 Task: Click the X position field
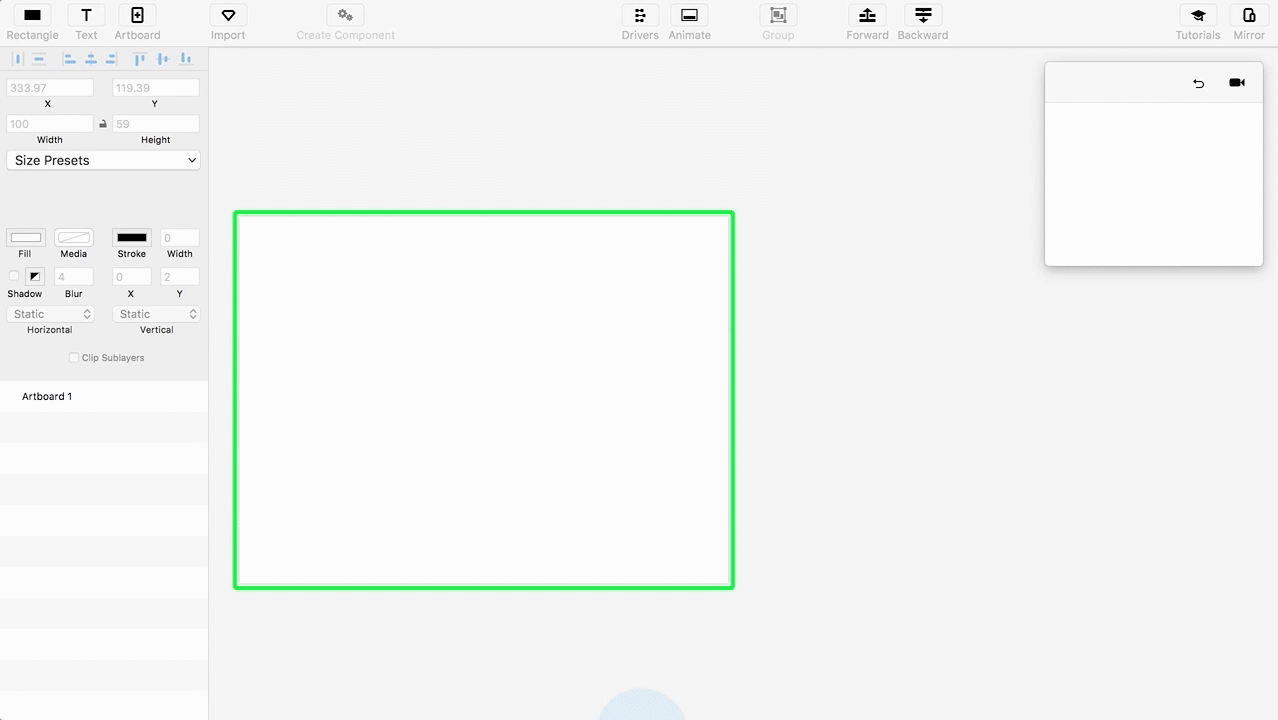coord(50,88)
